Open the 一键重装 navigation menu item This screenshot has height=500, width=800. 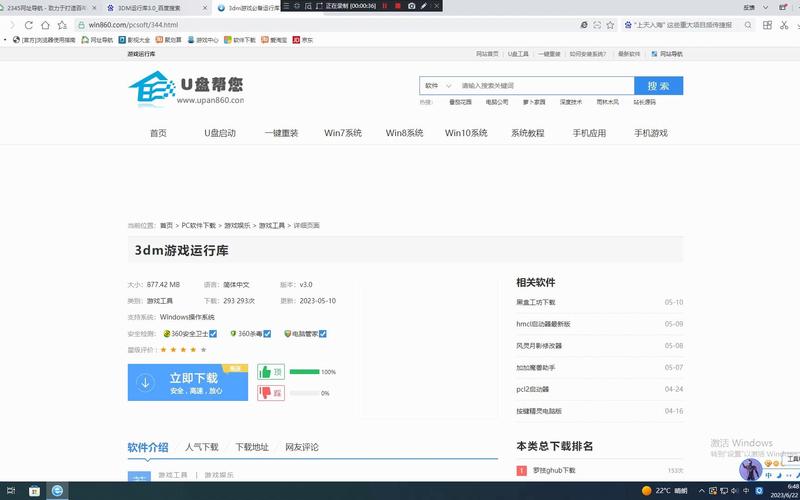281,133
